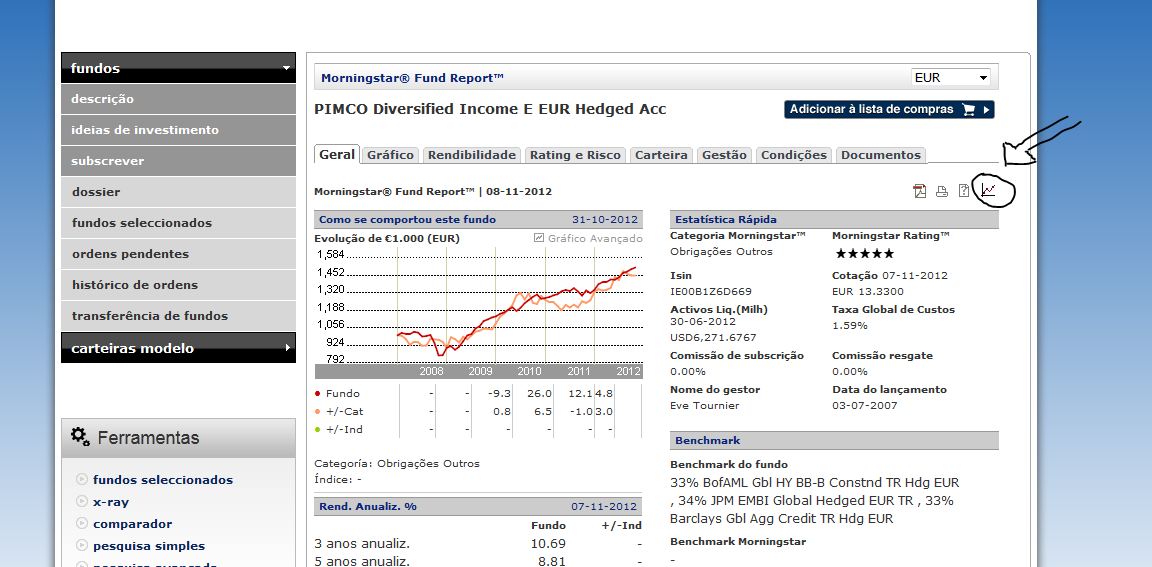1152x567 pixels.
Task: Open dossier in sidebar
Action: click(178, 192)
